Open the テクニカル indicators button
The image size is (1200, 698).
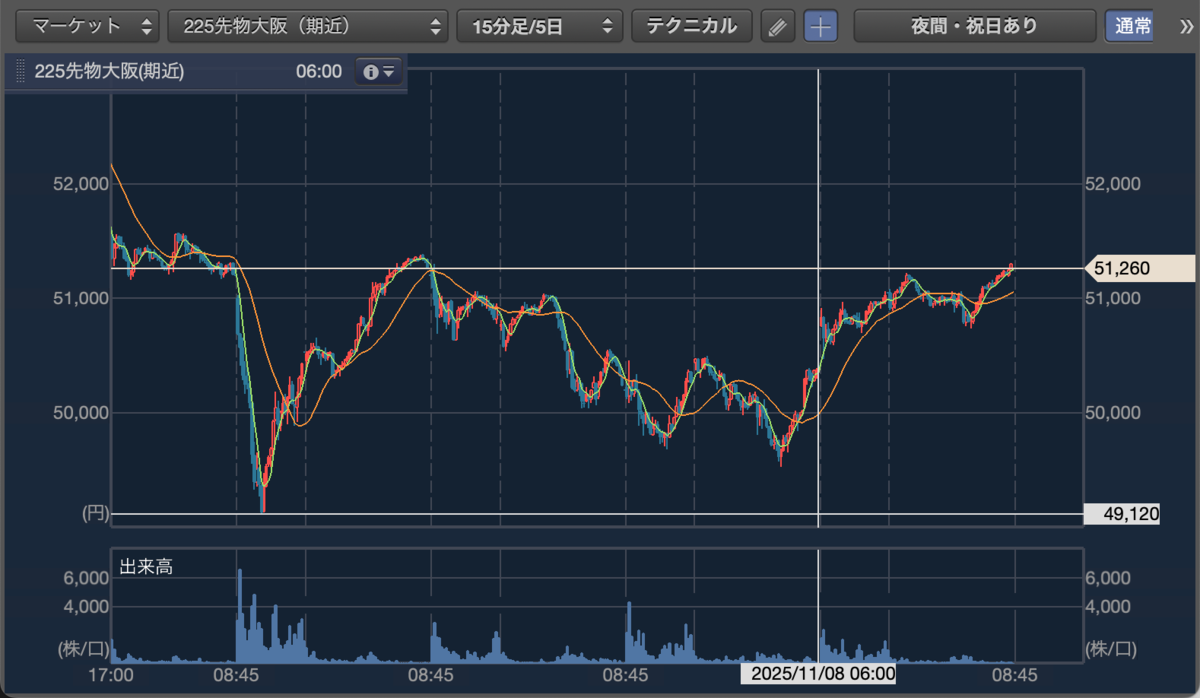(x=692, y=26)
